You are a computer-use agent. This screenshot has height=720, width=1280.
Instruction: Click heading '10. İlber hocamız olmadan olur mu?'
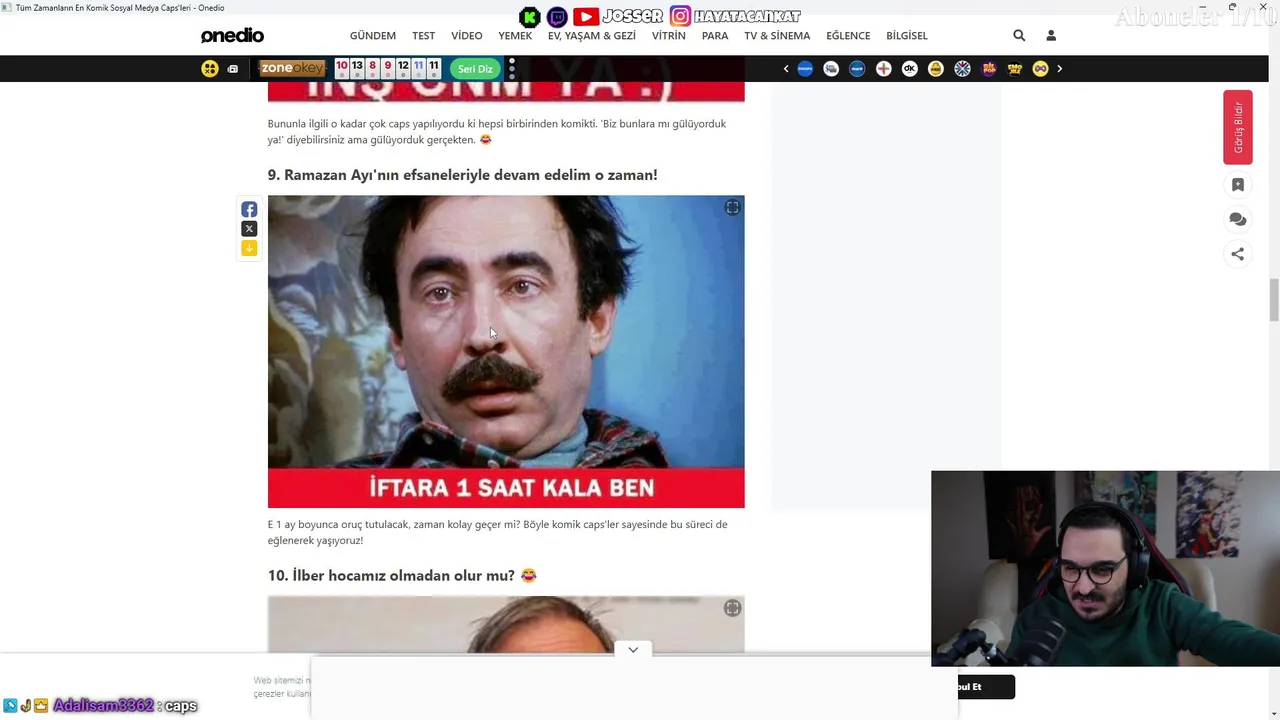pos(402,576)
